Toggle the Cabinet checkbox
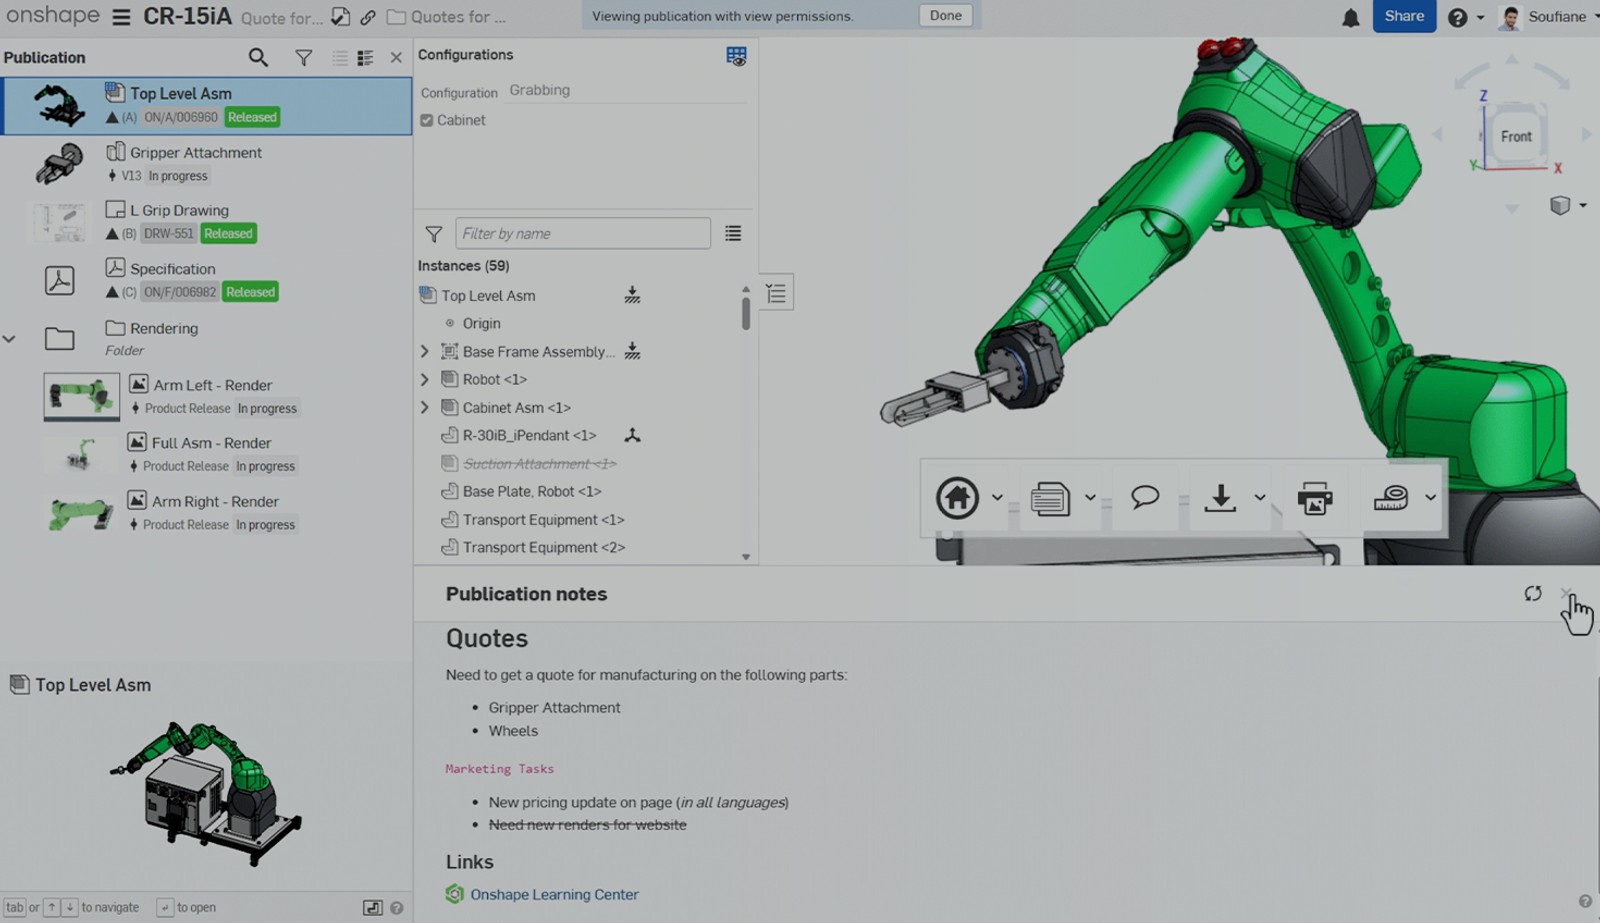The width and height of the screenshot is (1600, 923). [x=427, y=120]
